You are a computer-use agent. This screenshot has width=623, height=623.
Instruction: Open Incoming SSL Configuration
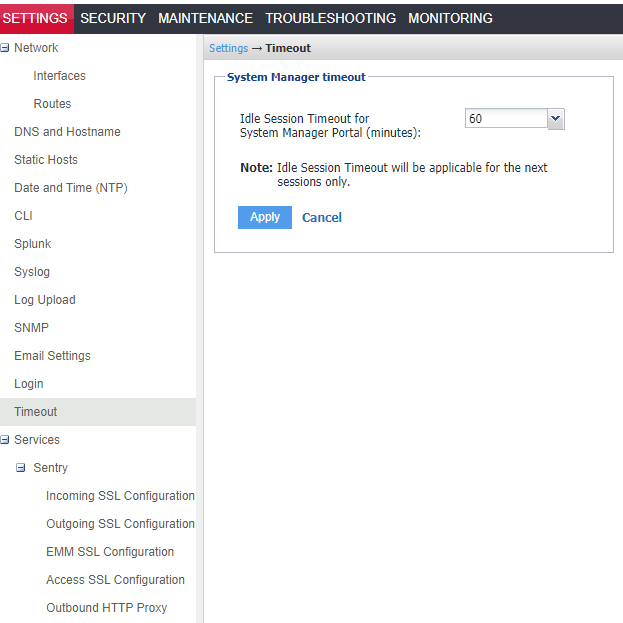tap(120, 496)
